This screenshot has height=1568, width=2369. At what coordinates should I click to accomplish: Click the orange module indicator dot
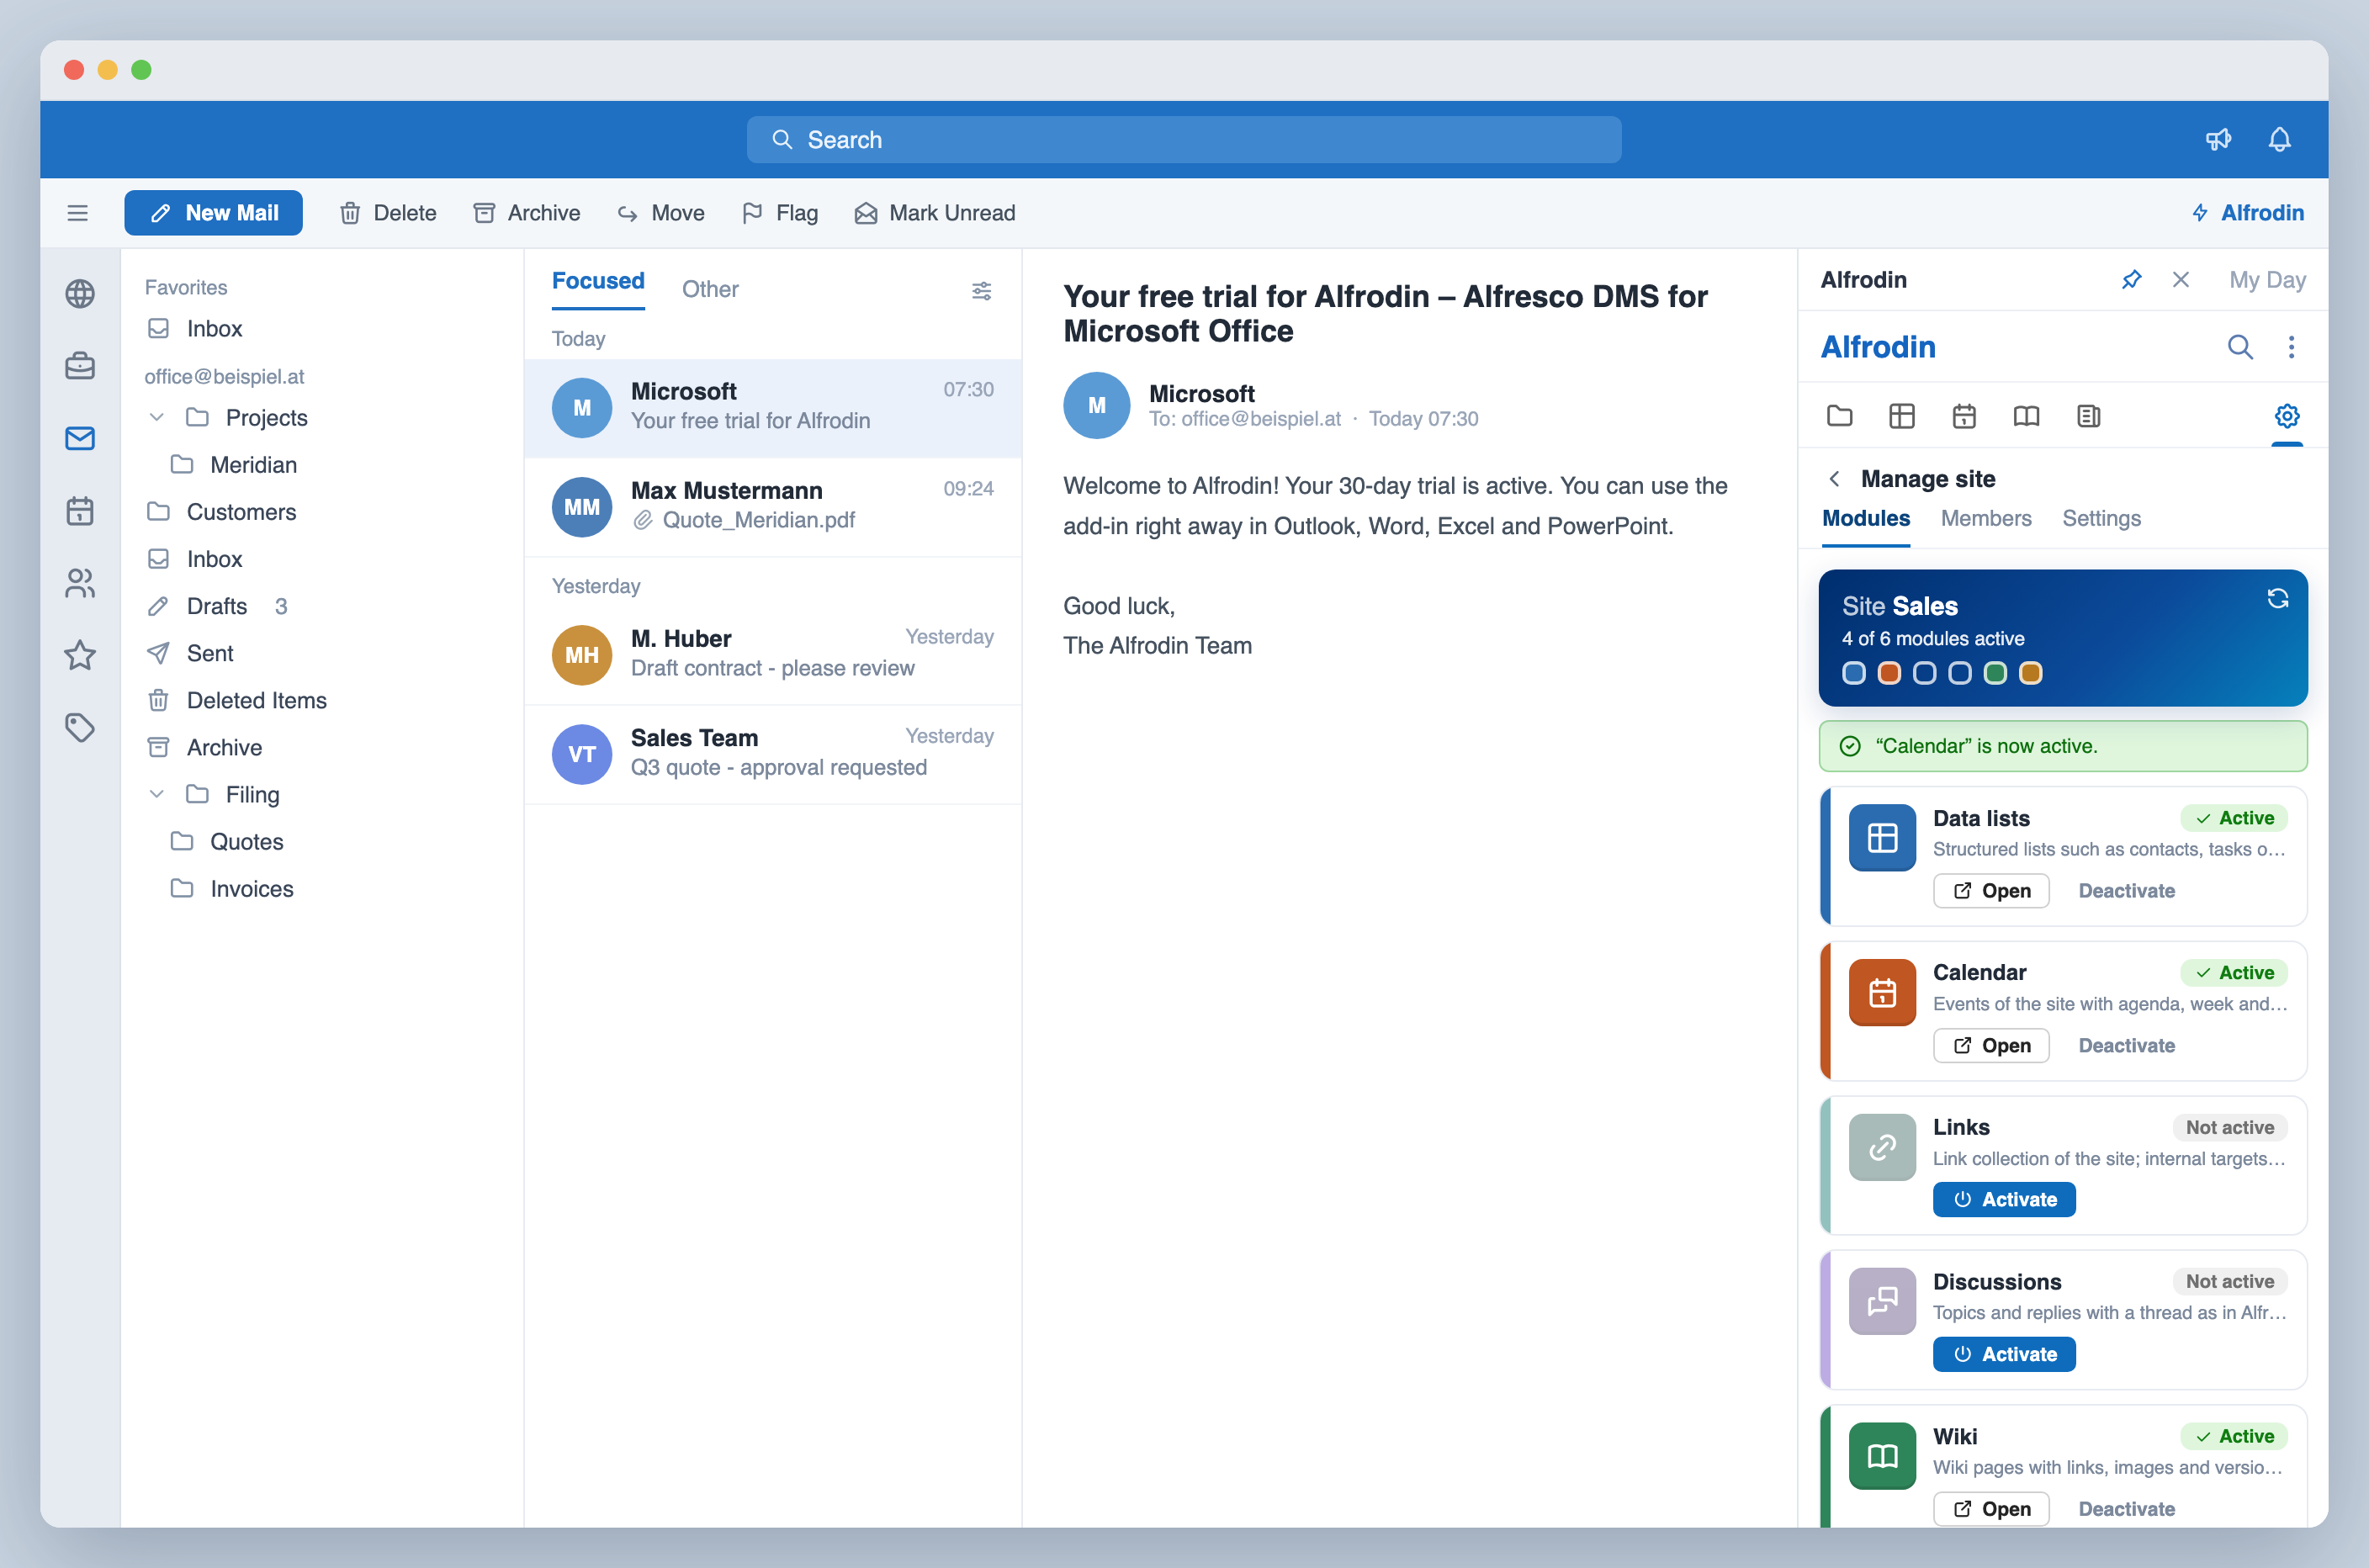click(x=1888, y=673)
